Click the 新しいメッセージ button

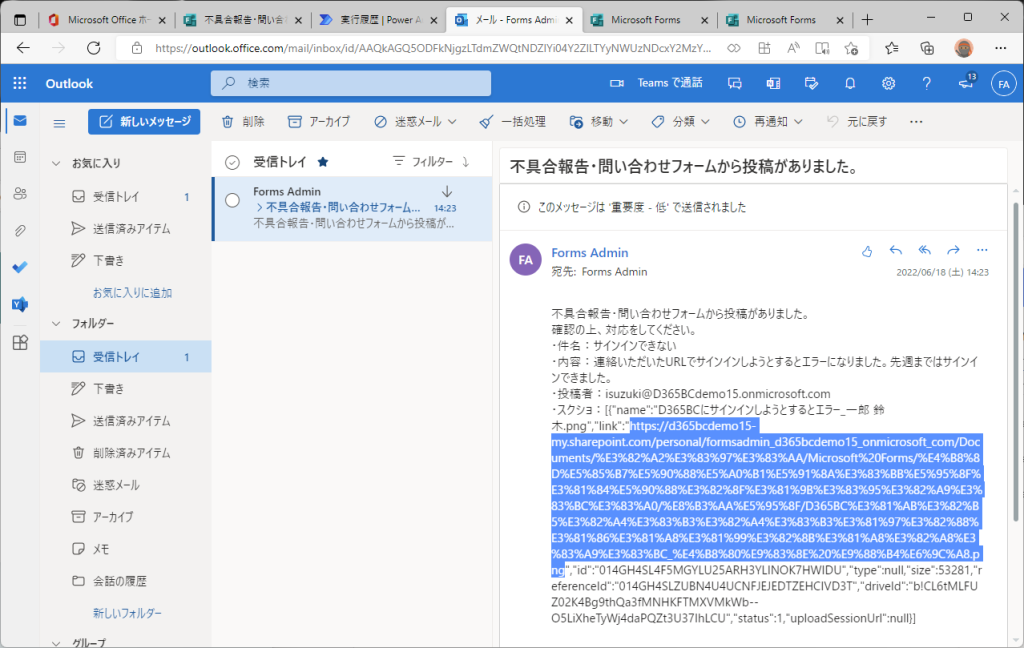pyautogui.click(x=144, y=122)
